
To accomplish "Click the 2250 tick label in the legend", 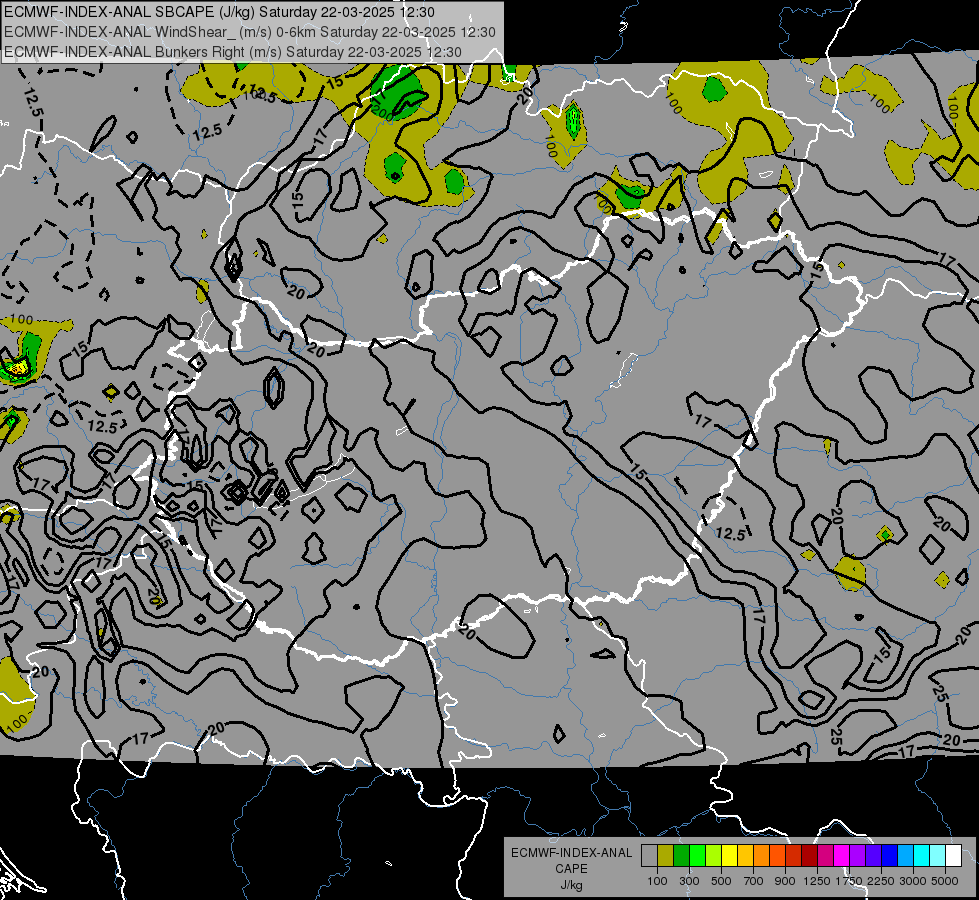I will (x=881, y=881).
